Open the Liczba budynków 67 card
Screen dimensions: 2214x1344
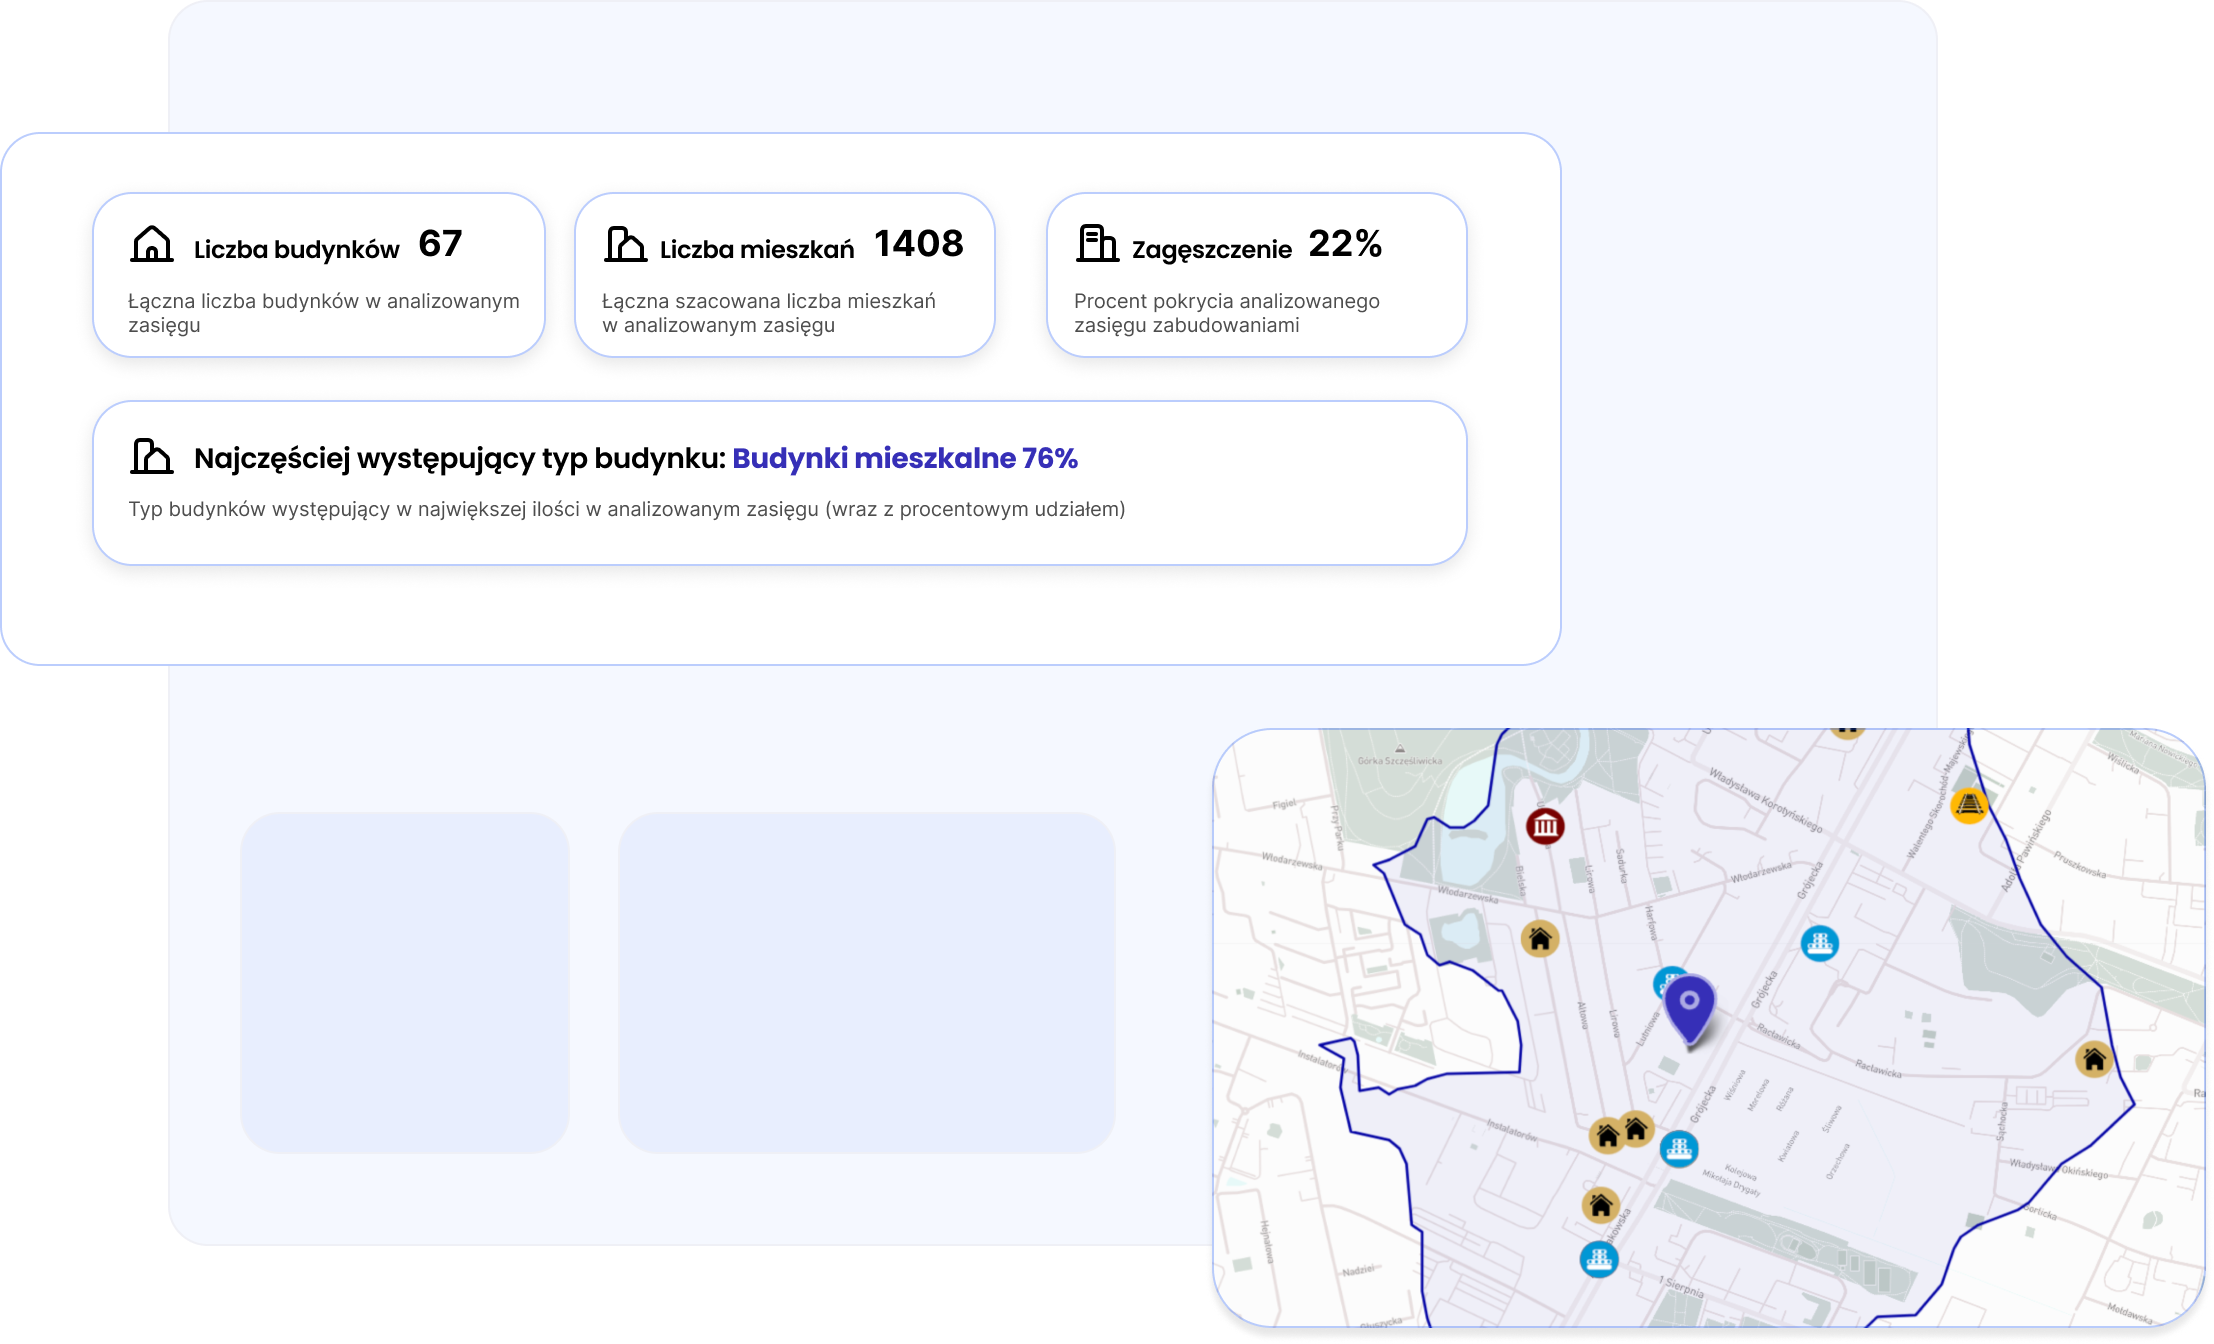[x=318, y=276]
